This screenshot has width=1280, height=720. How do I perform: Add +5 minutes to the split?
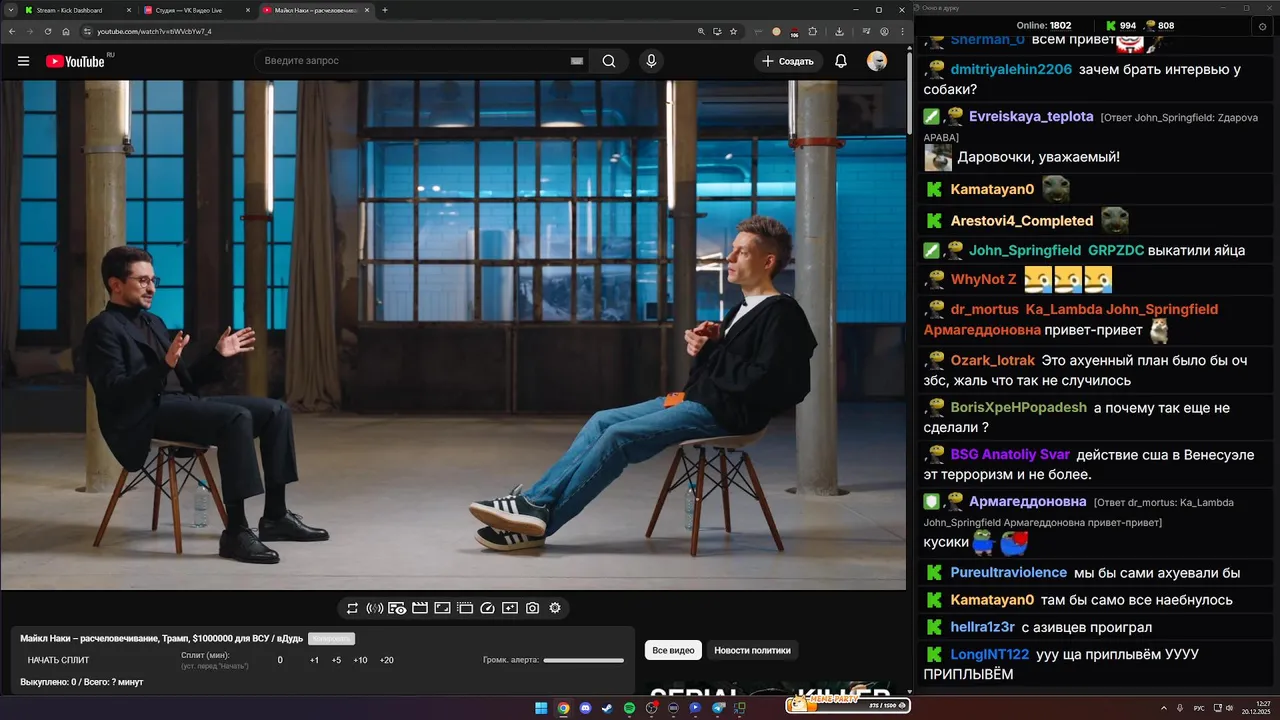pyautogui.click(x=336, y=660)
